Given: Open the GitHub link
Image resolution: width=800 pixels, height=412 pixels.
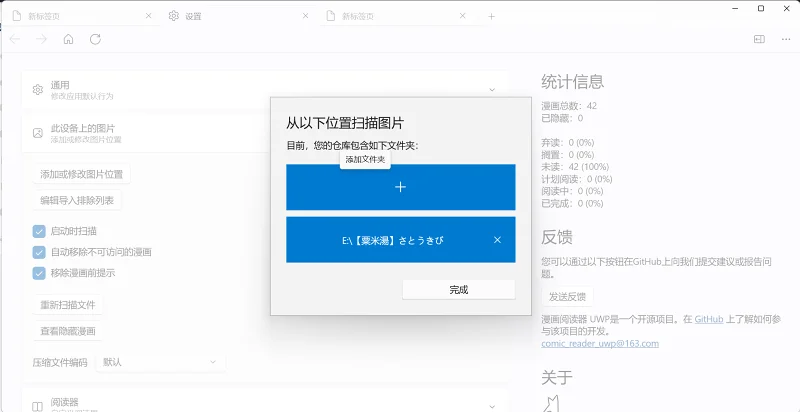Looking at the screenshot, I should [709, 319].
